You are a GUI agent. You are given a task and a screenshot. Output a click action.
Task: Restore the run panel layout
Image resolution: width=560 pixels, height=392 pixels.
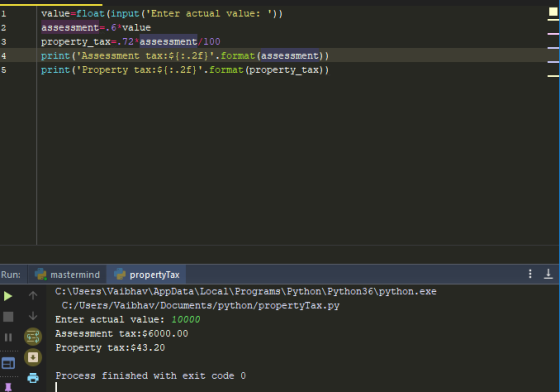pyautogui.click(x=8, y=363)
